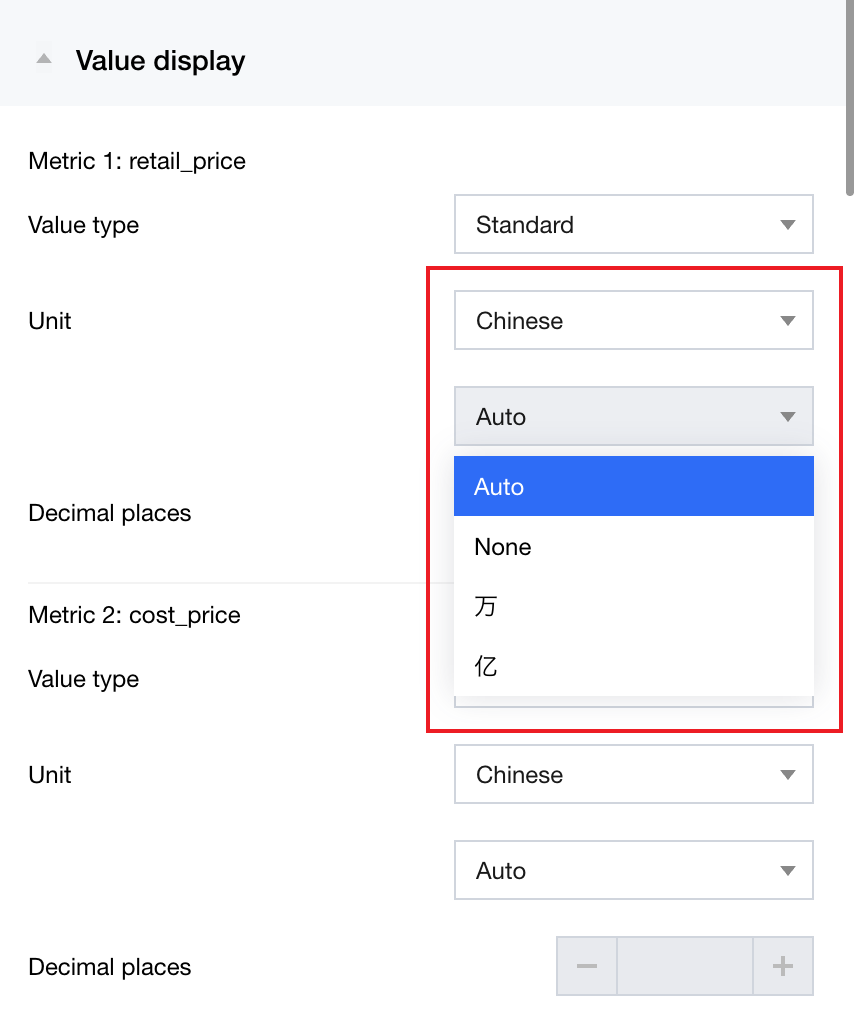Click the Value display section title

[x=160, y=61]
